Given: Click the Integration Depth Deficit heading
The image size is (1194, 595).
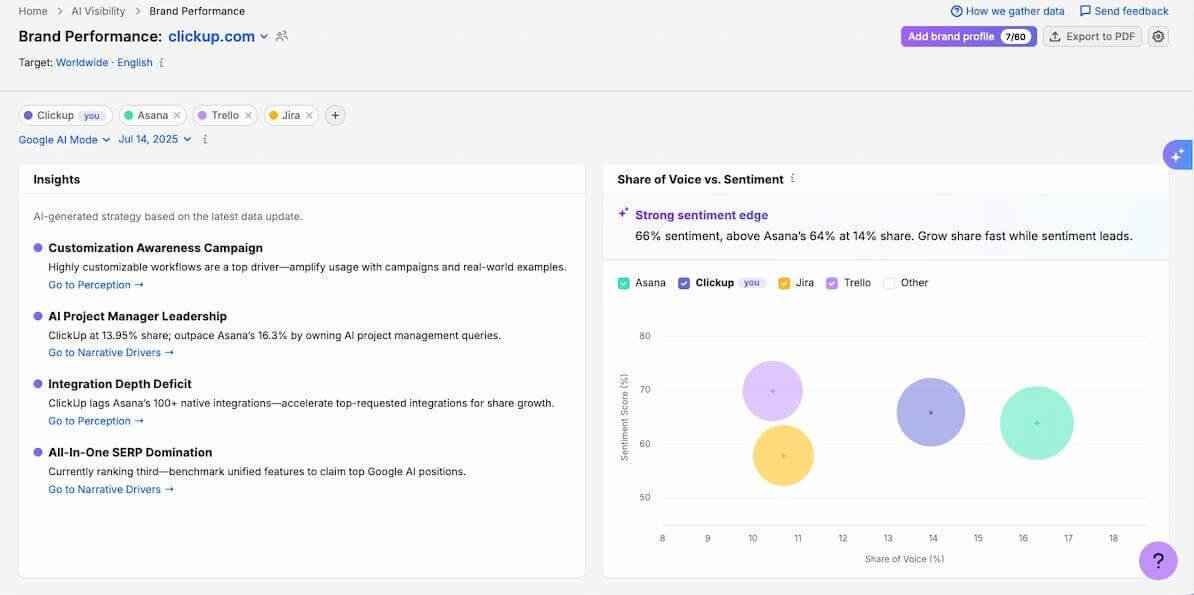Looking at the screenshot, I should (120, 384).
